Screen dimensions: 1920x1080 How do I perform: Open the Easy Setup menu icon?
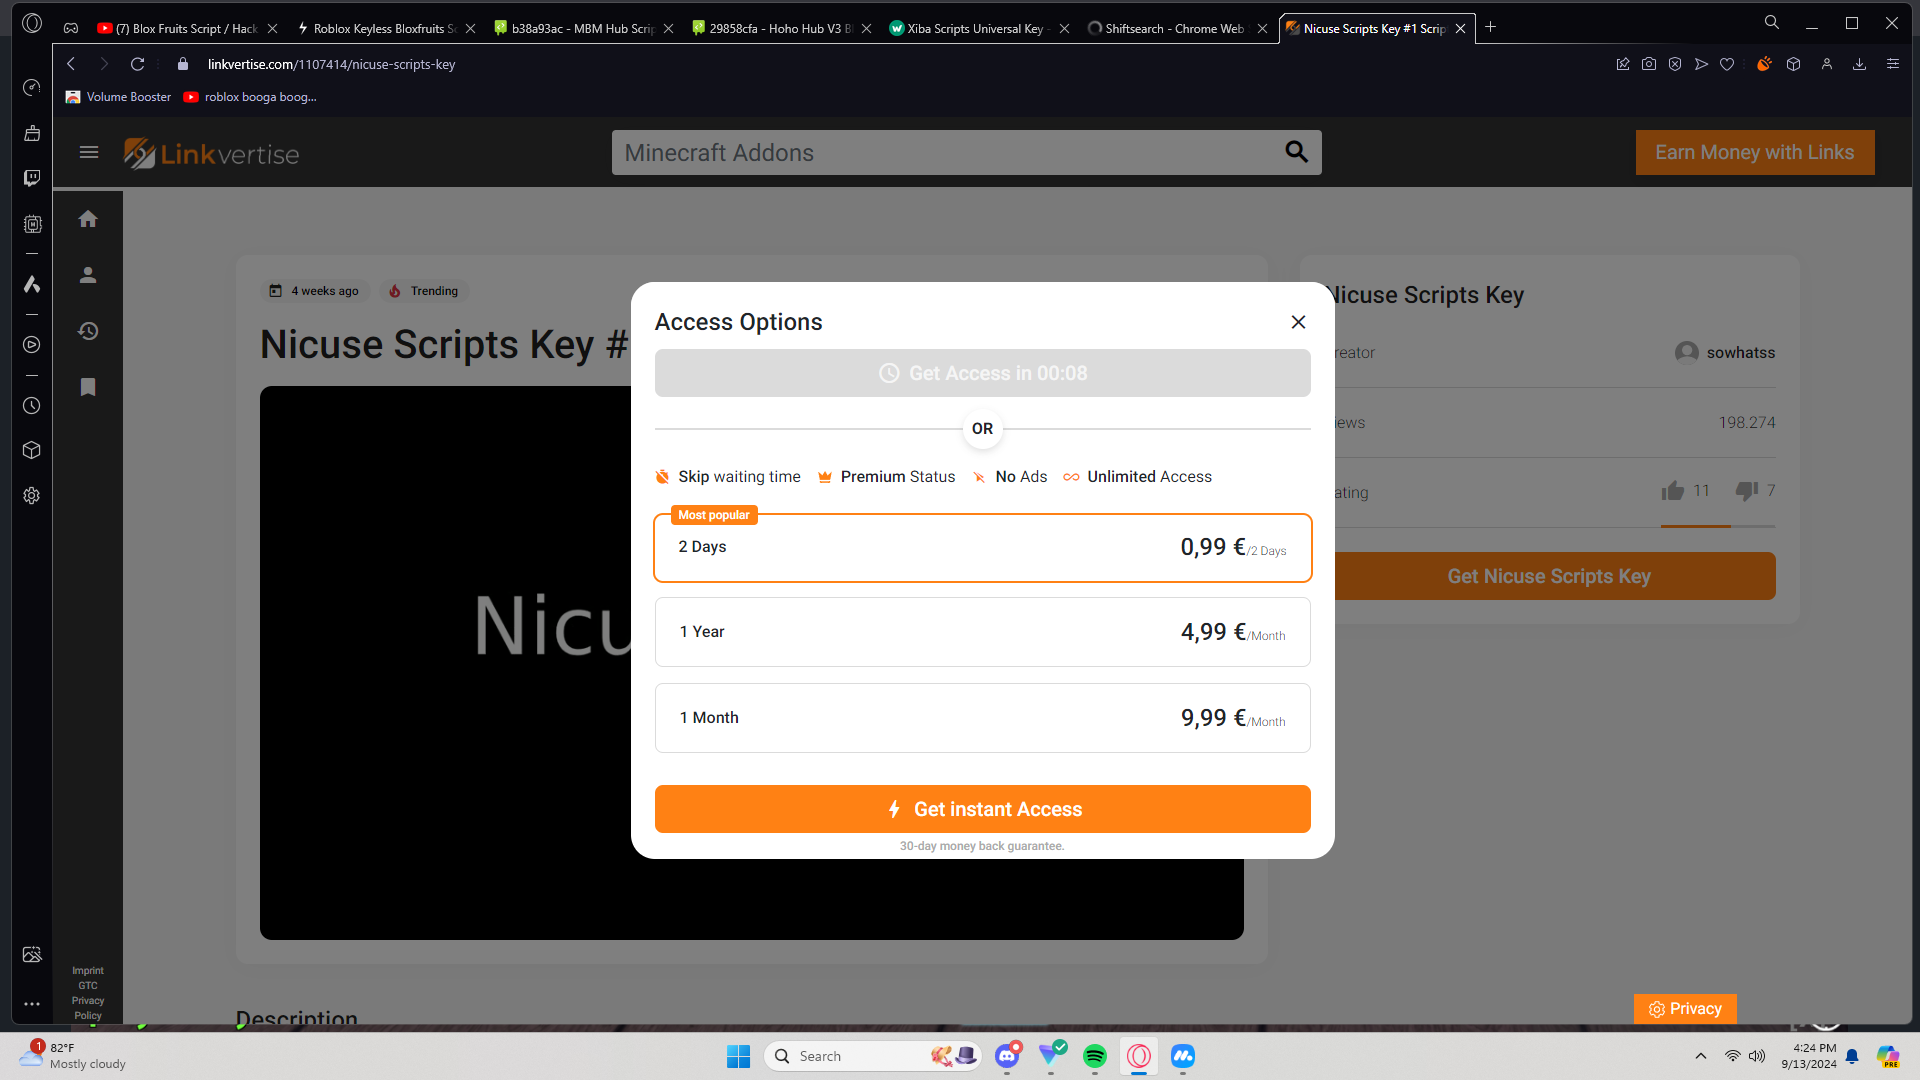(x=1893, y=64)
